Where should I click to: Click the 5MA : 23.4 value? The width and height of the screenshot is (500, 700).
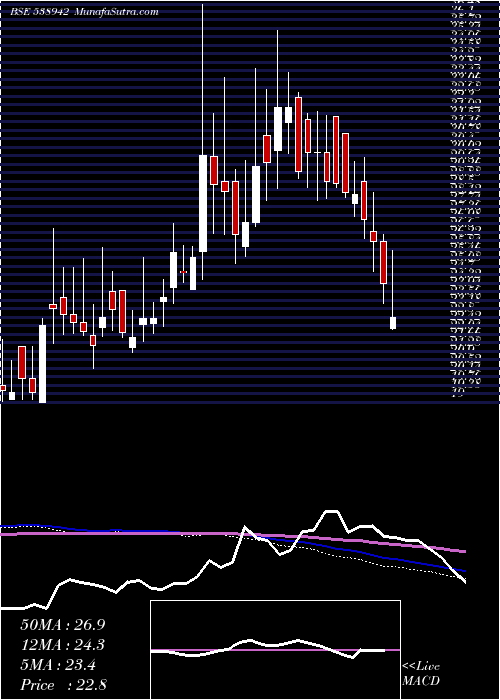tap(58, 665)
